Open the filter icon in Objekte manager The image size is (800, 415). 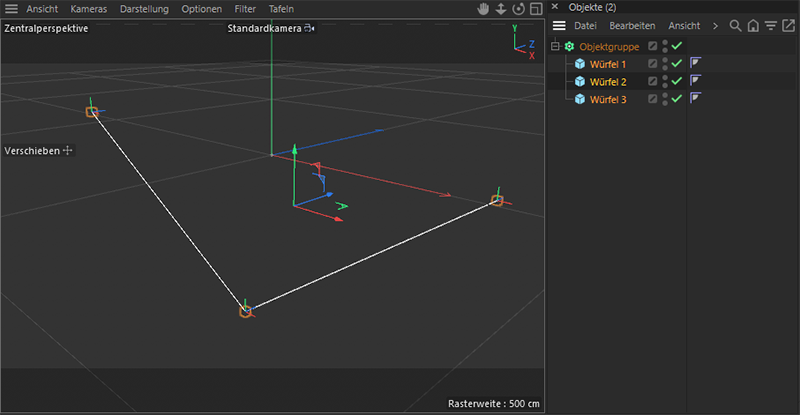coord(770,26)
